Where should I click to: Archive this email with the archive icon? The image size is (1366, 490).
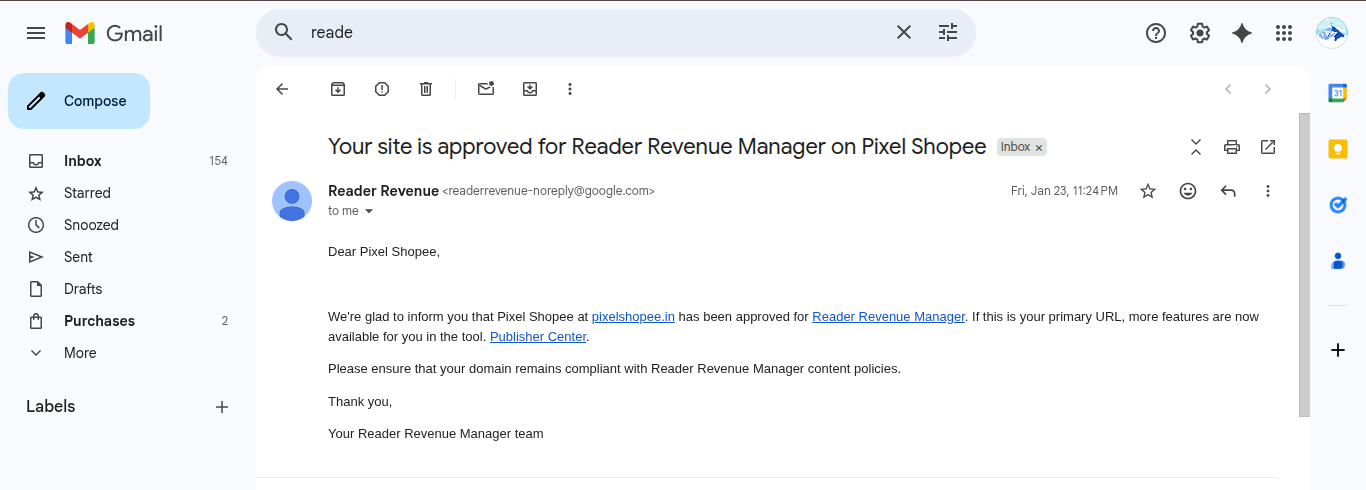click(338, 89)
